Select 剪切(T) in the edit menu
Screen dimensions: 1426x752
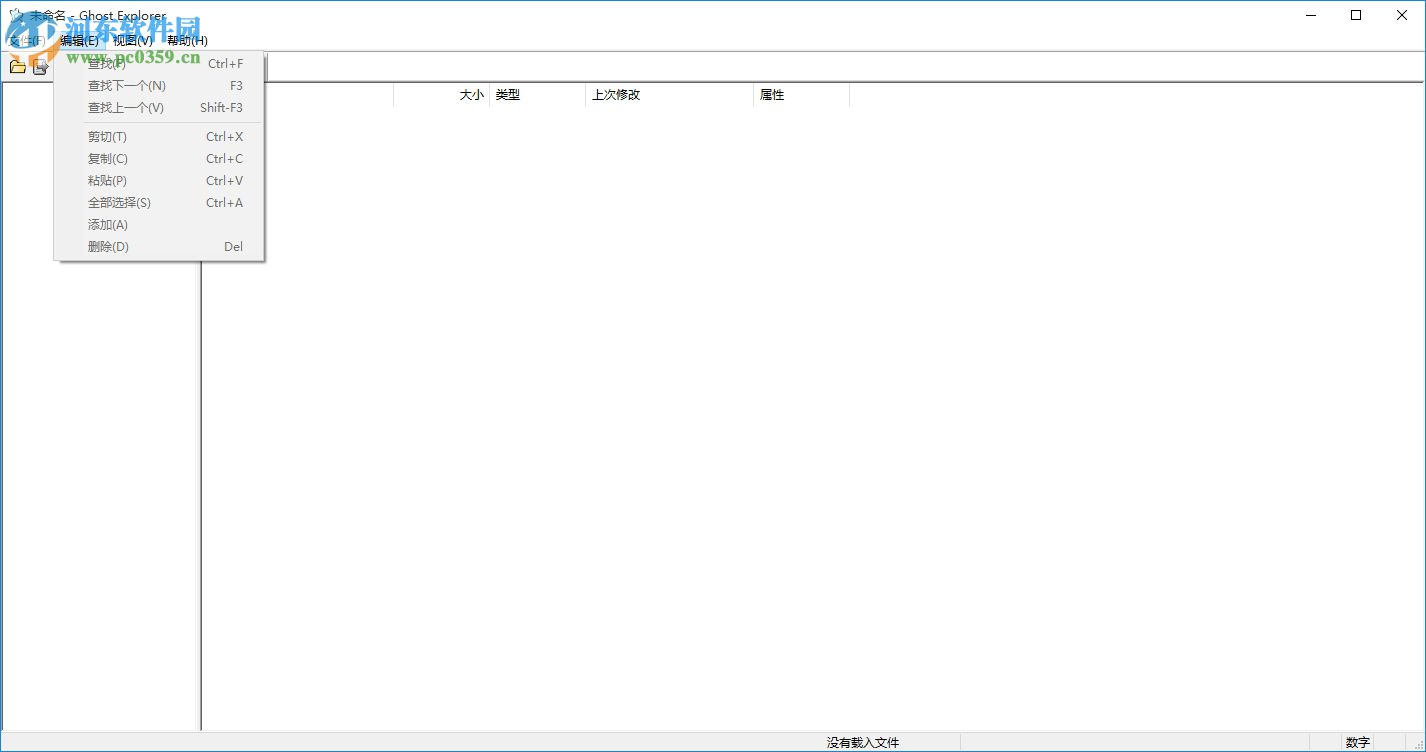click(159, 137)
